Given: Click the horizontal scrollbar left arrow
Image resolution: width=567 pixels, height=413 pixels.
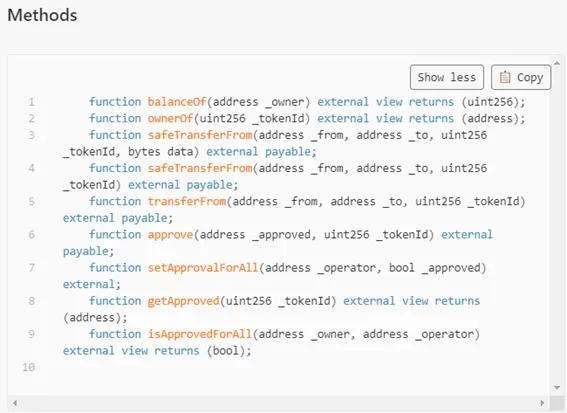Looking at the screenshot, I should pos(15,403).
